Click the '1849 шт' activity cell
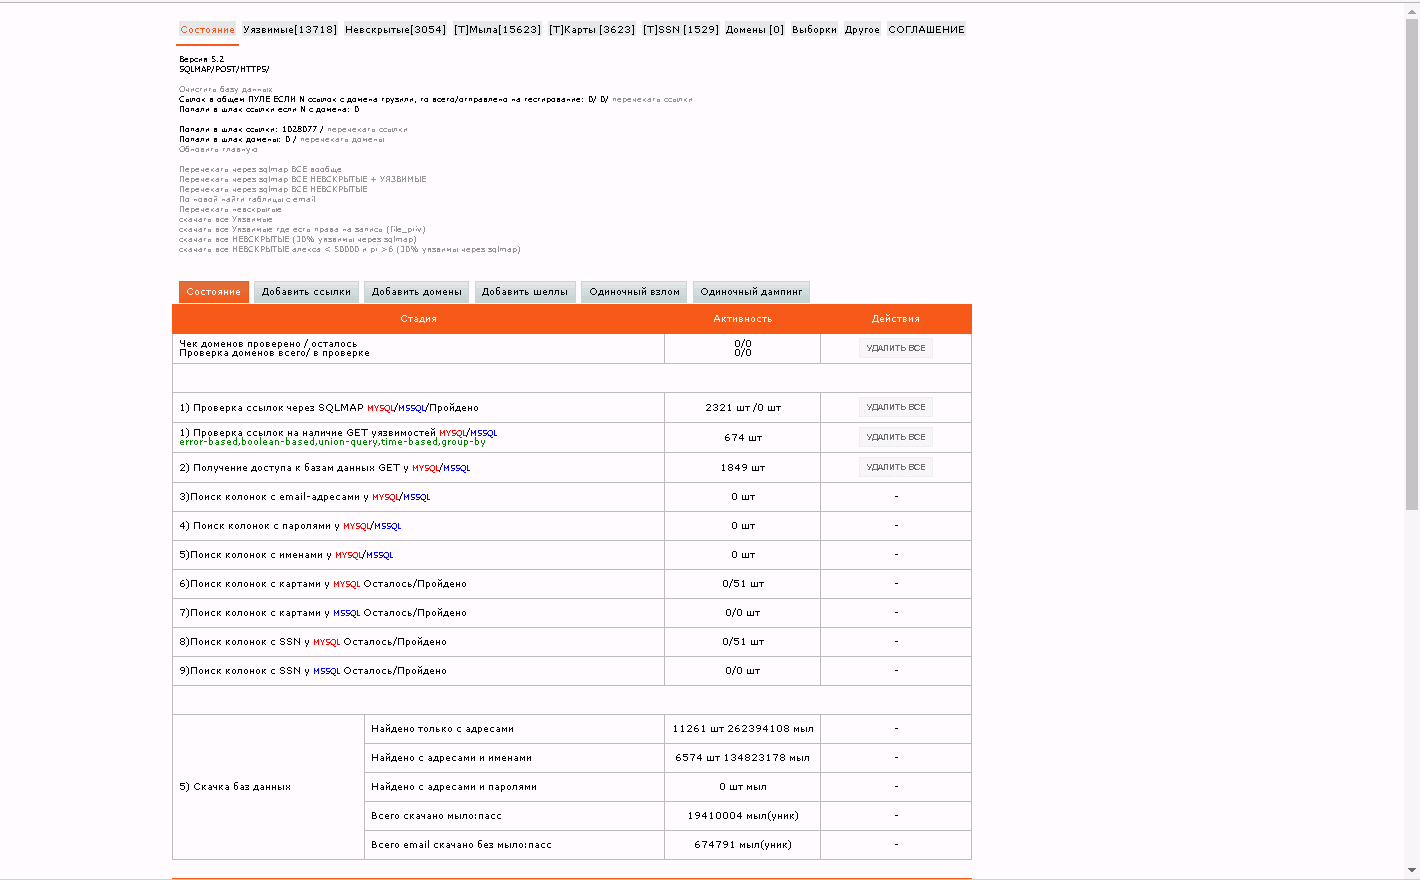 click(x=743, y=468)
